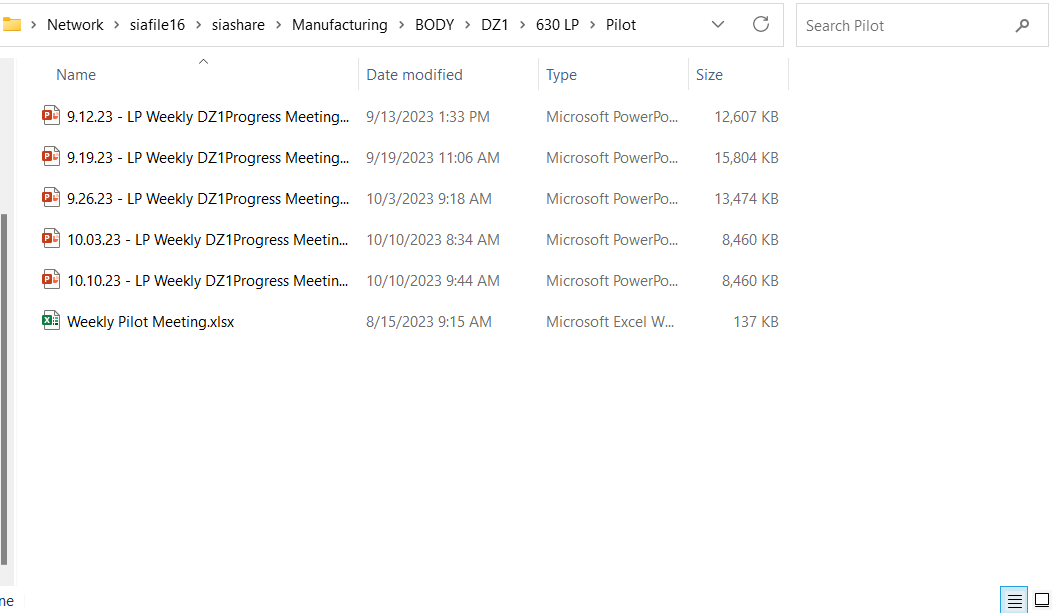Expand chevron after Manufacturing in path
This screenshot has height=613, width=1055.
401,25
